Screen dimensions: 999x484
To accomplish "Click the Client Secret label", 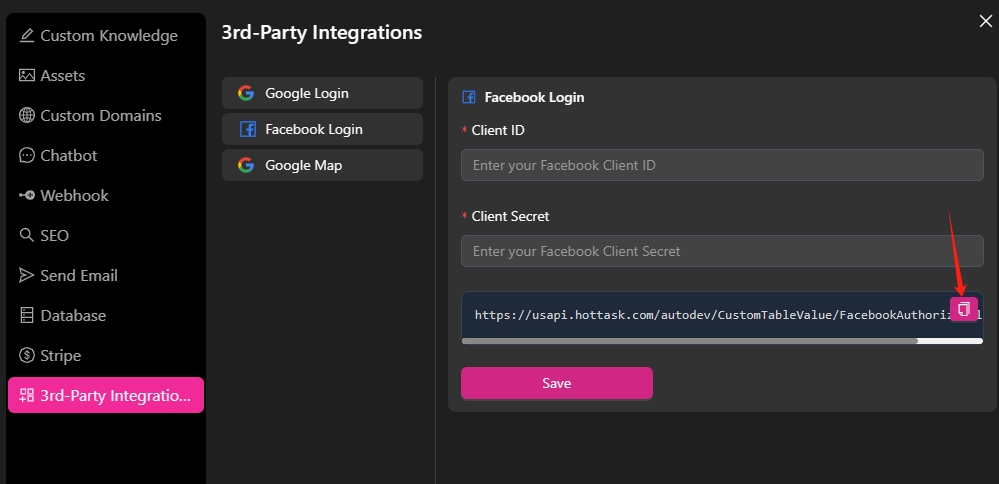I will 510,217.
